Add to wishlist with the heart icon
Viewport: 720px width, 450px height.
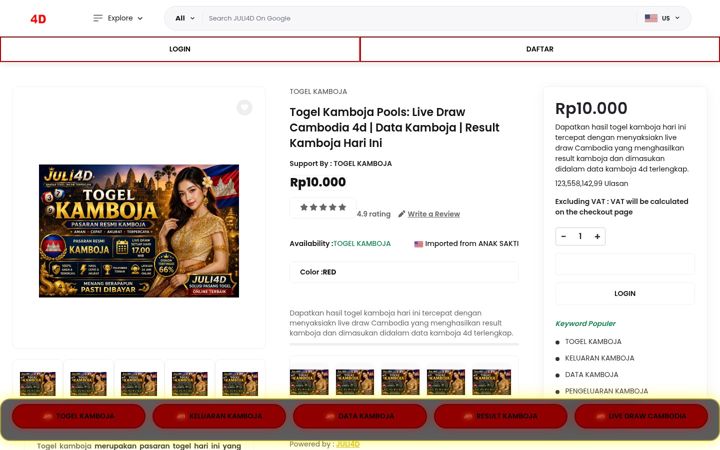click(x=244, y=107)
